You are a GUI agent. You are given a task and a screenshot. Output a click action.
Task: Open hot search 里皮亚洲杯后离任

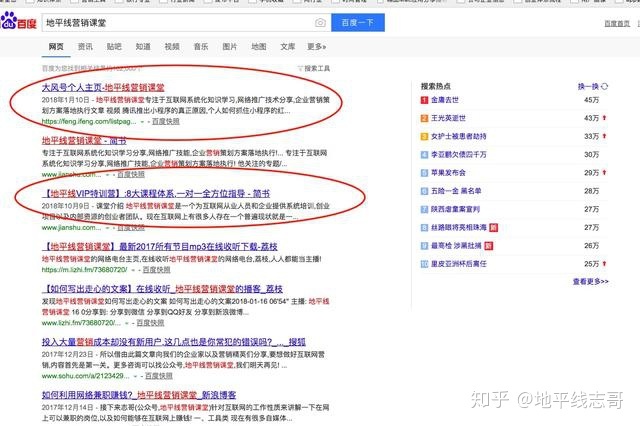[459, 264]
